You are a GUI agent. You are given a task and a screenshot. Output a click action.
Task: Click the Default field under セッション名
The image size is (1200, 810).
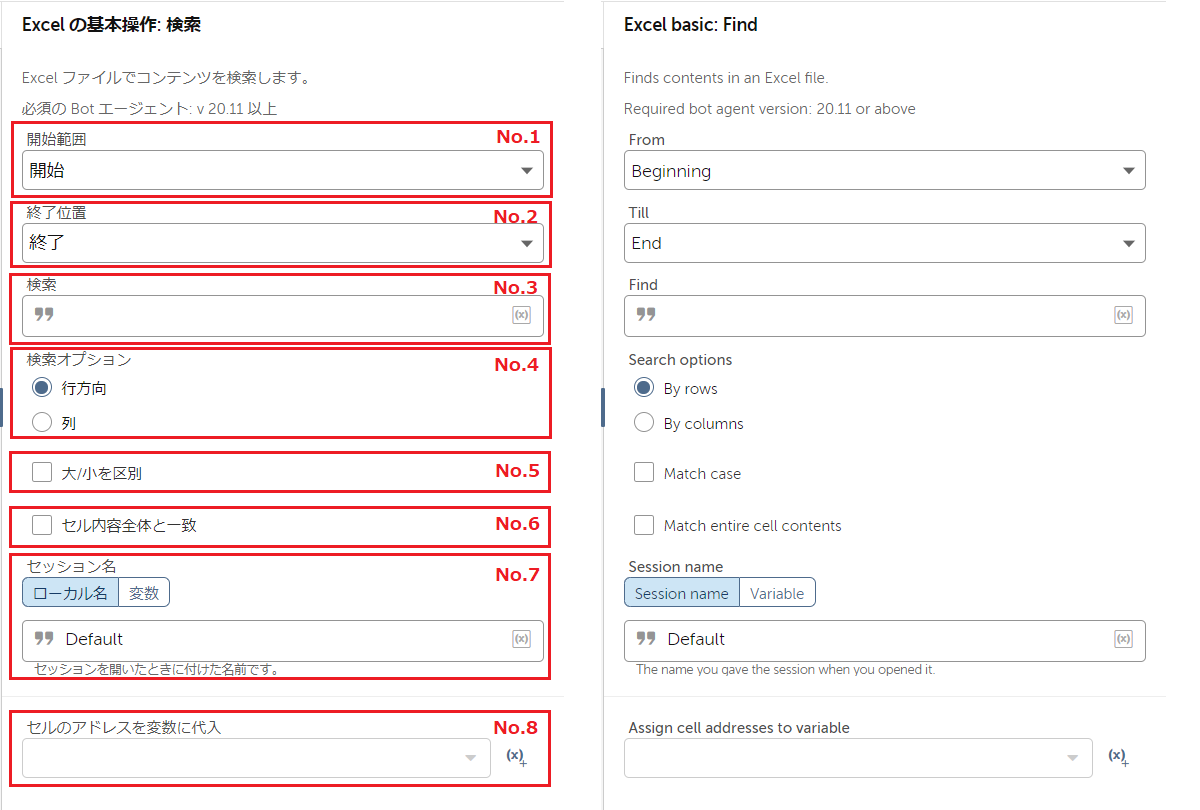(283, 640)
